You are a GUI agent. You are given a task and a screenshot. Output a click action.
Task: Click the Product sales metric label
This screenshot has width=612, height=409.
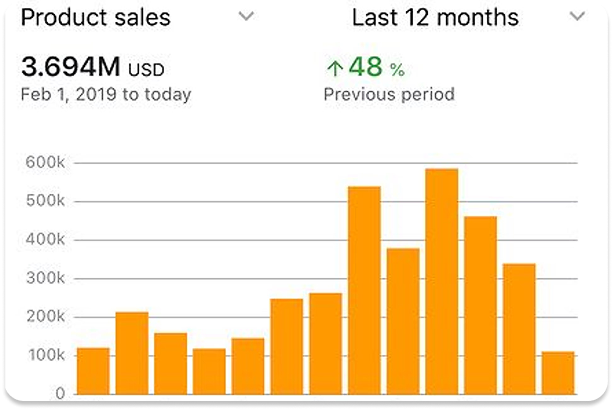pyautogui.click(x=96, y=18)
